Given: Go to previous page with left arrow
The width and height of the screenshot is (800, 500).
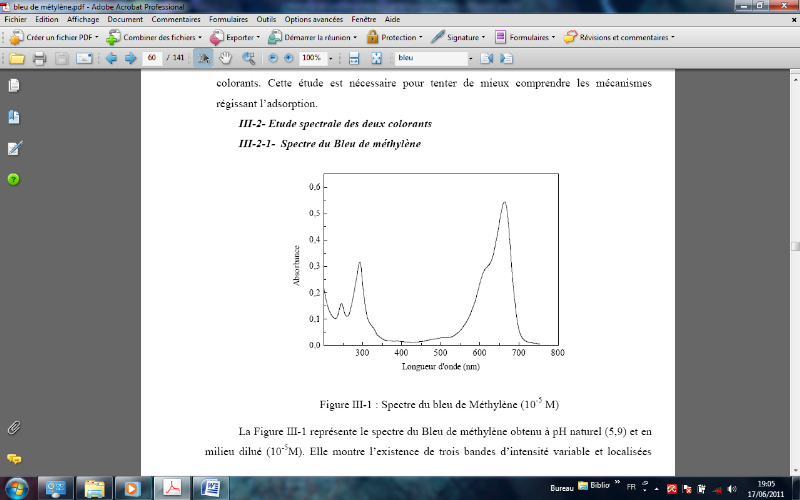Looking at the screenshot, I should 111,58.
